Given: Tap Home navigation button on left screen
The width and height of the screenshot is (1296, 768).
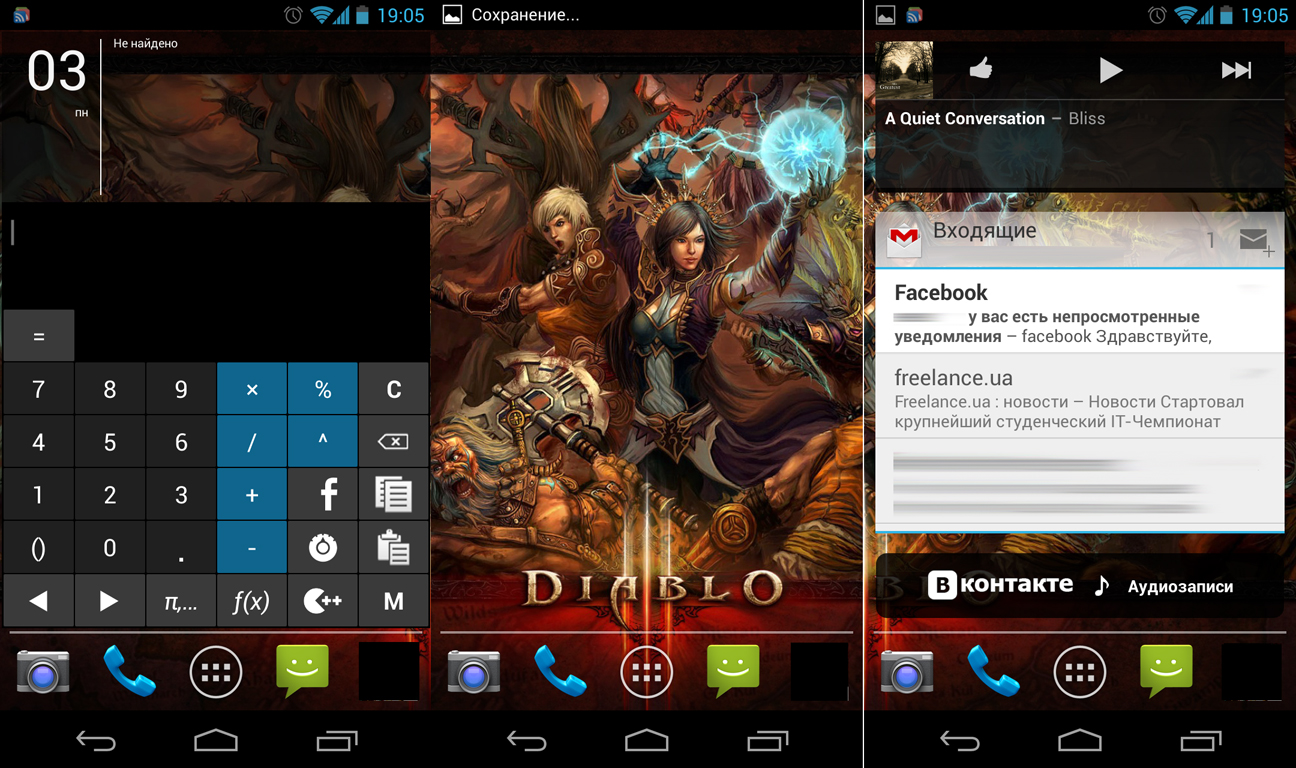Looking at the screenshot, I should click(x=216, y=741).
